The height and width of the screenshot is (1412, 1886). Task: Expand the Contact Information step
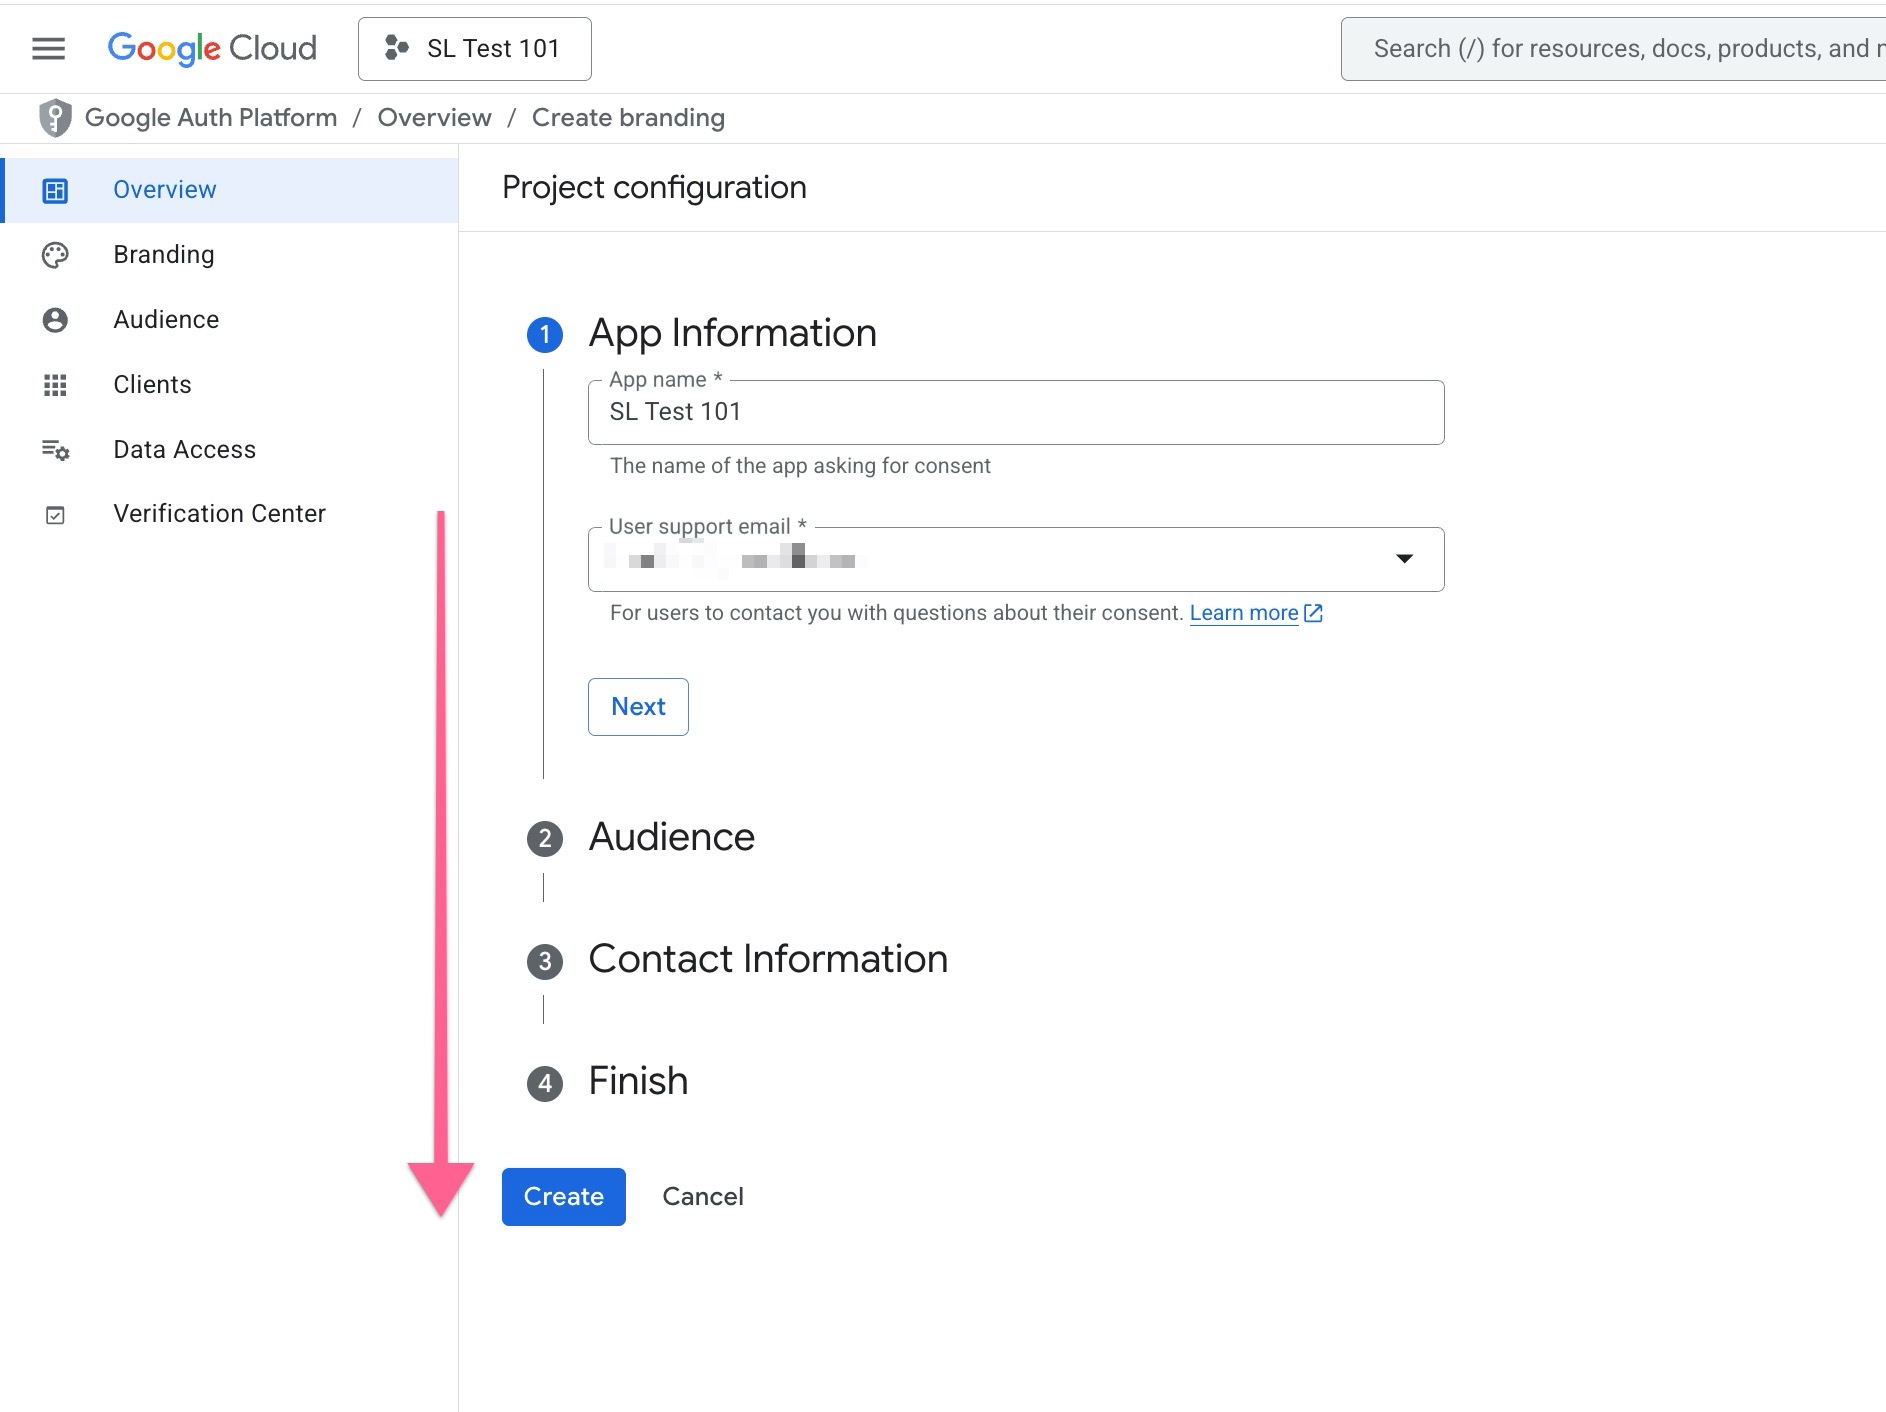(767, 959)
